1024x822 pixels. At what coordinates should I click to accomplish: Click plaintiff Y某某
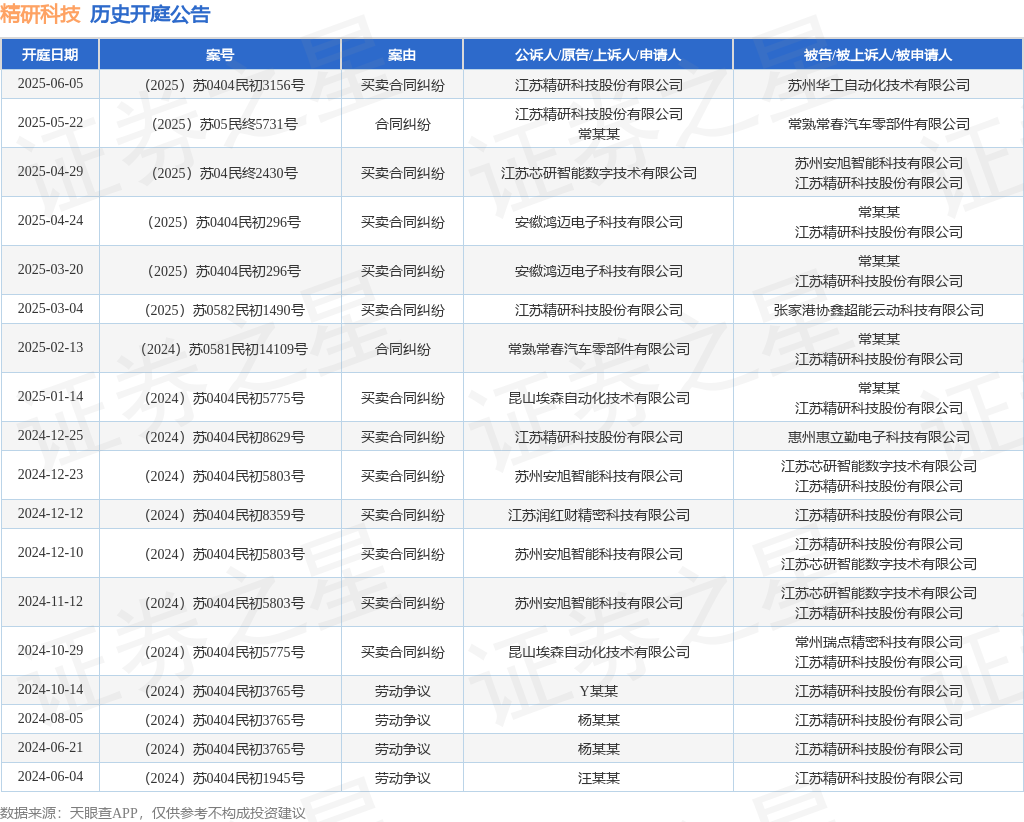click(x=598, y=692)
